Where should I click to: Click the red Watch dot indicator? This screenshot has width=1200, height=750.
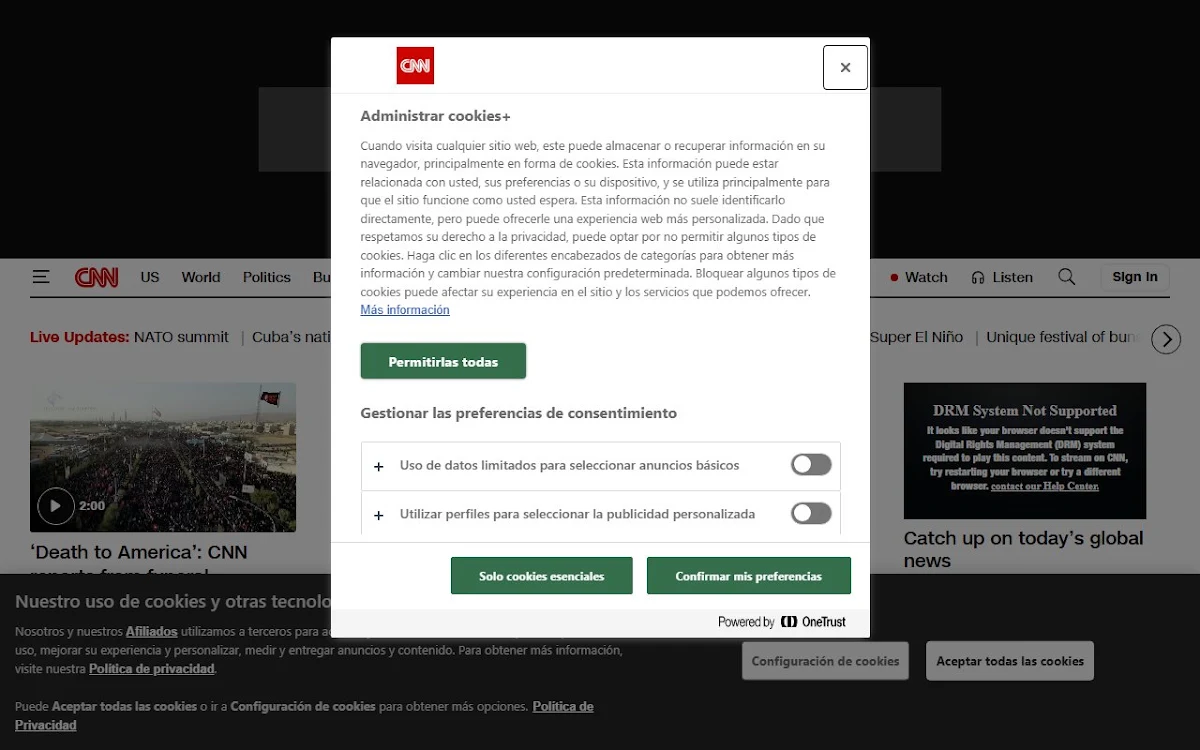pyautogui.click(x=895, y=277)
